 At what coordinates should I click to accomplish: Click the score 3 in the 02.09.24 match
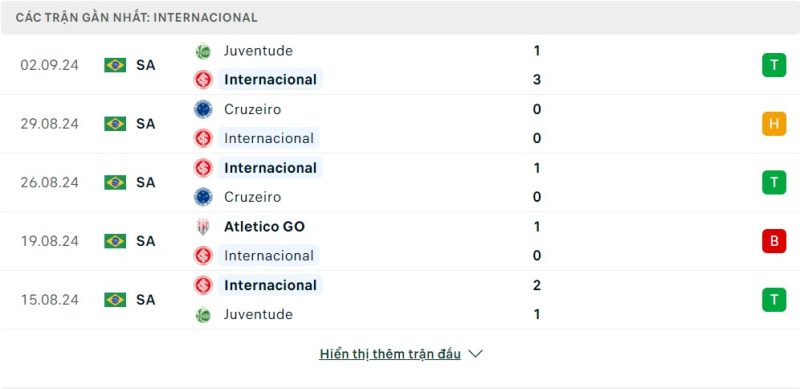(537, 80)
